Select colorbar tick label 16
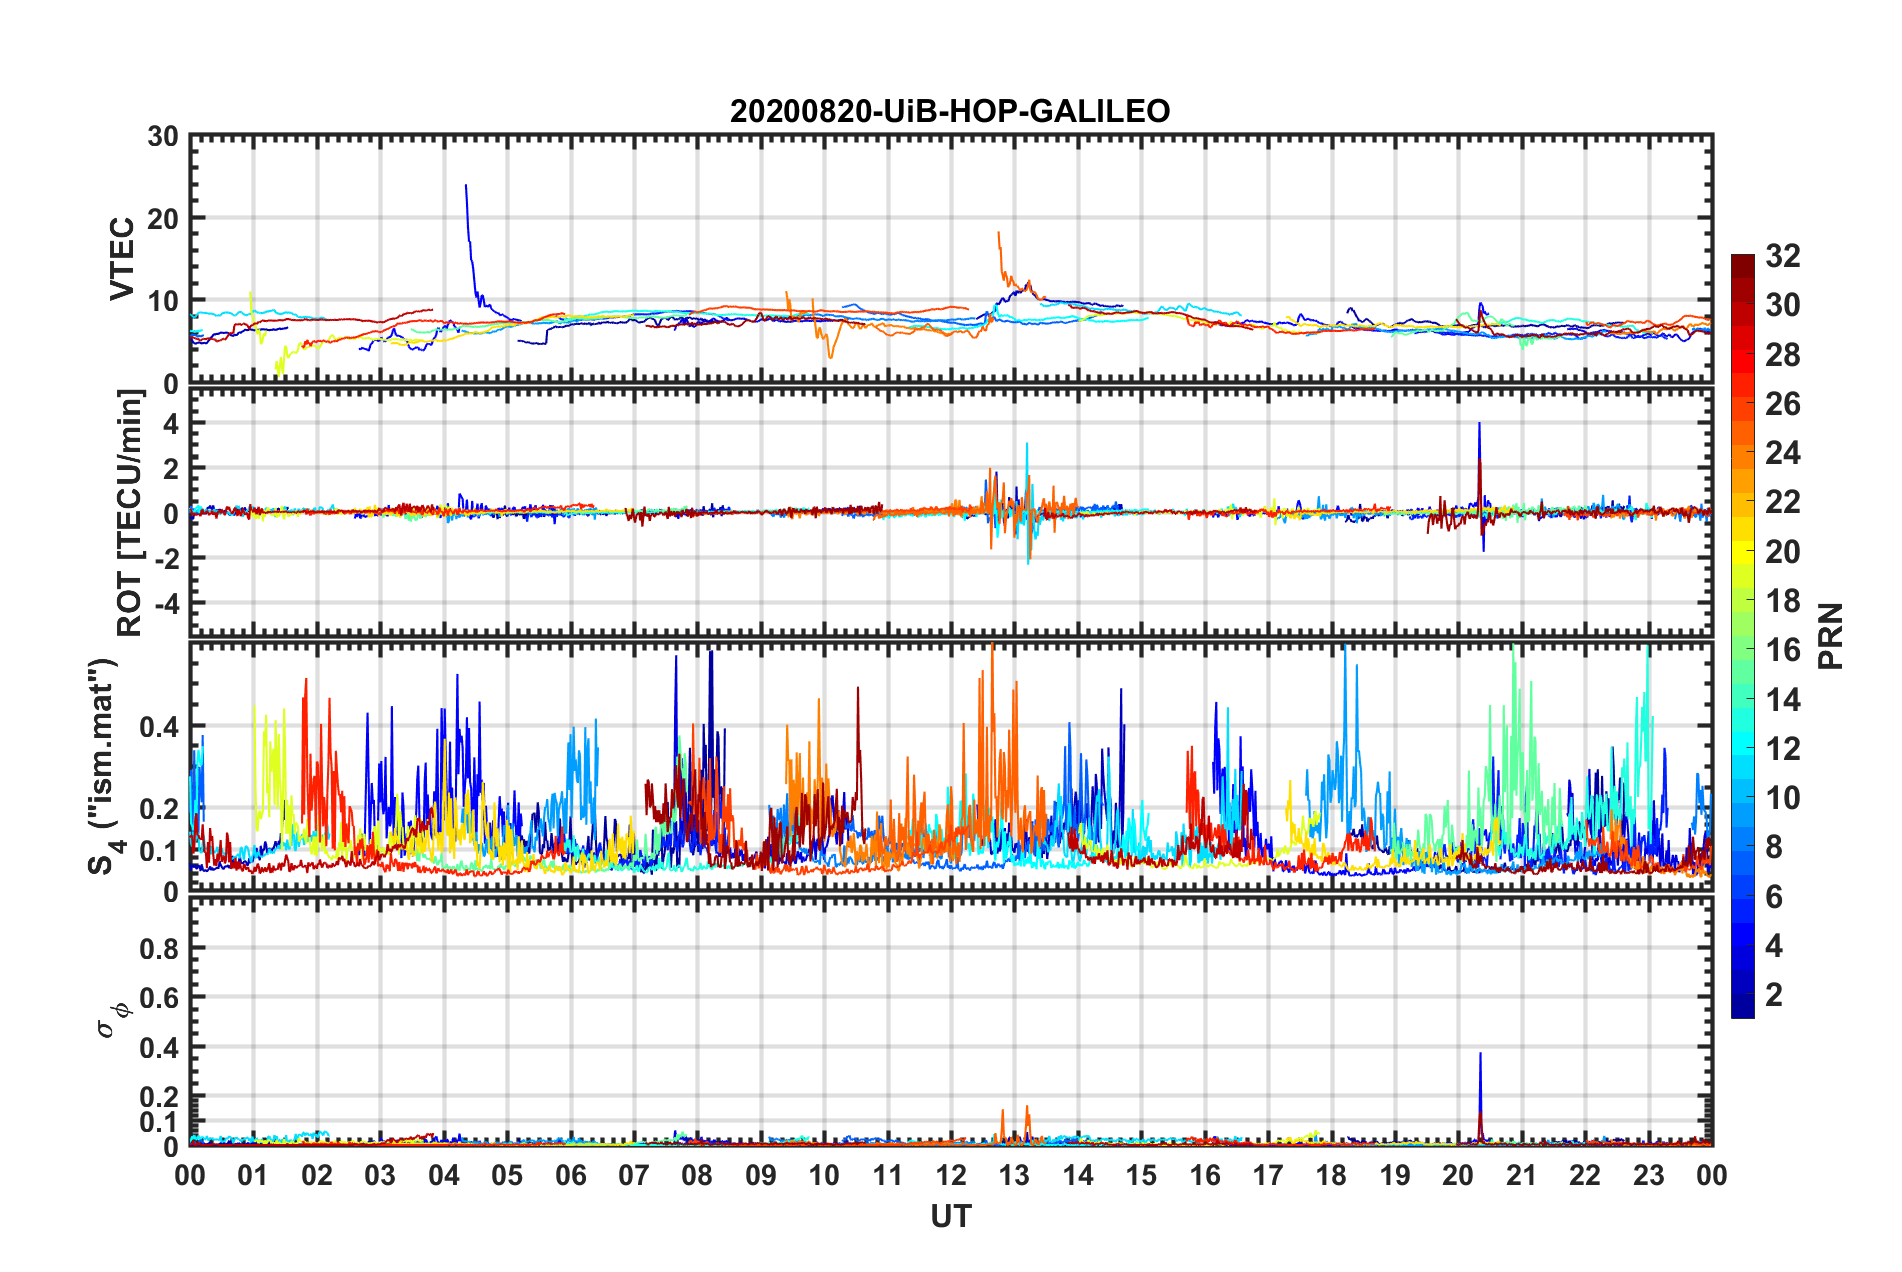 pyautogui.click(x=1782, y=650)
